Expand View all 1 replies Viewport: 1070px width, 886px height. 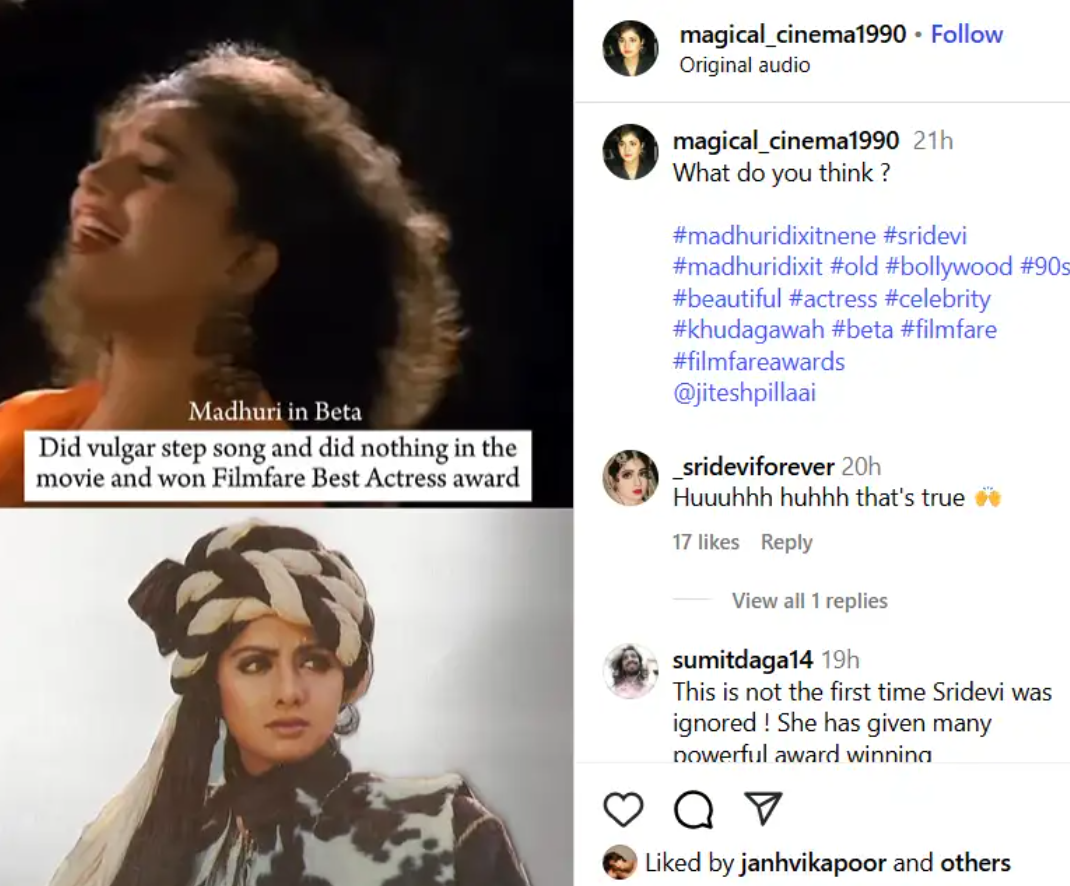click(x=809, y=601)
